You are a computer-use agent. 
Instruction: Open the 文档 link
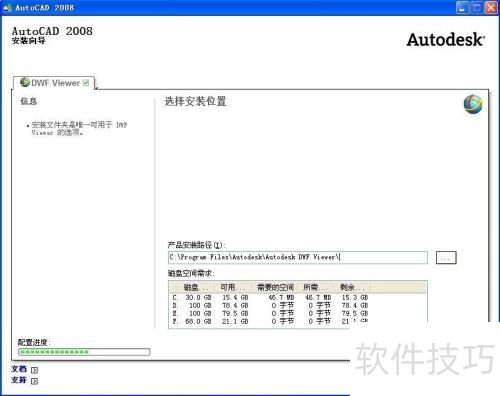pyautogui.click(x=19, y=369)
